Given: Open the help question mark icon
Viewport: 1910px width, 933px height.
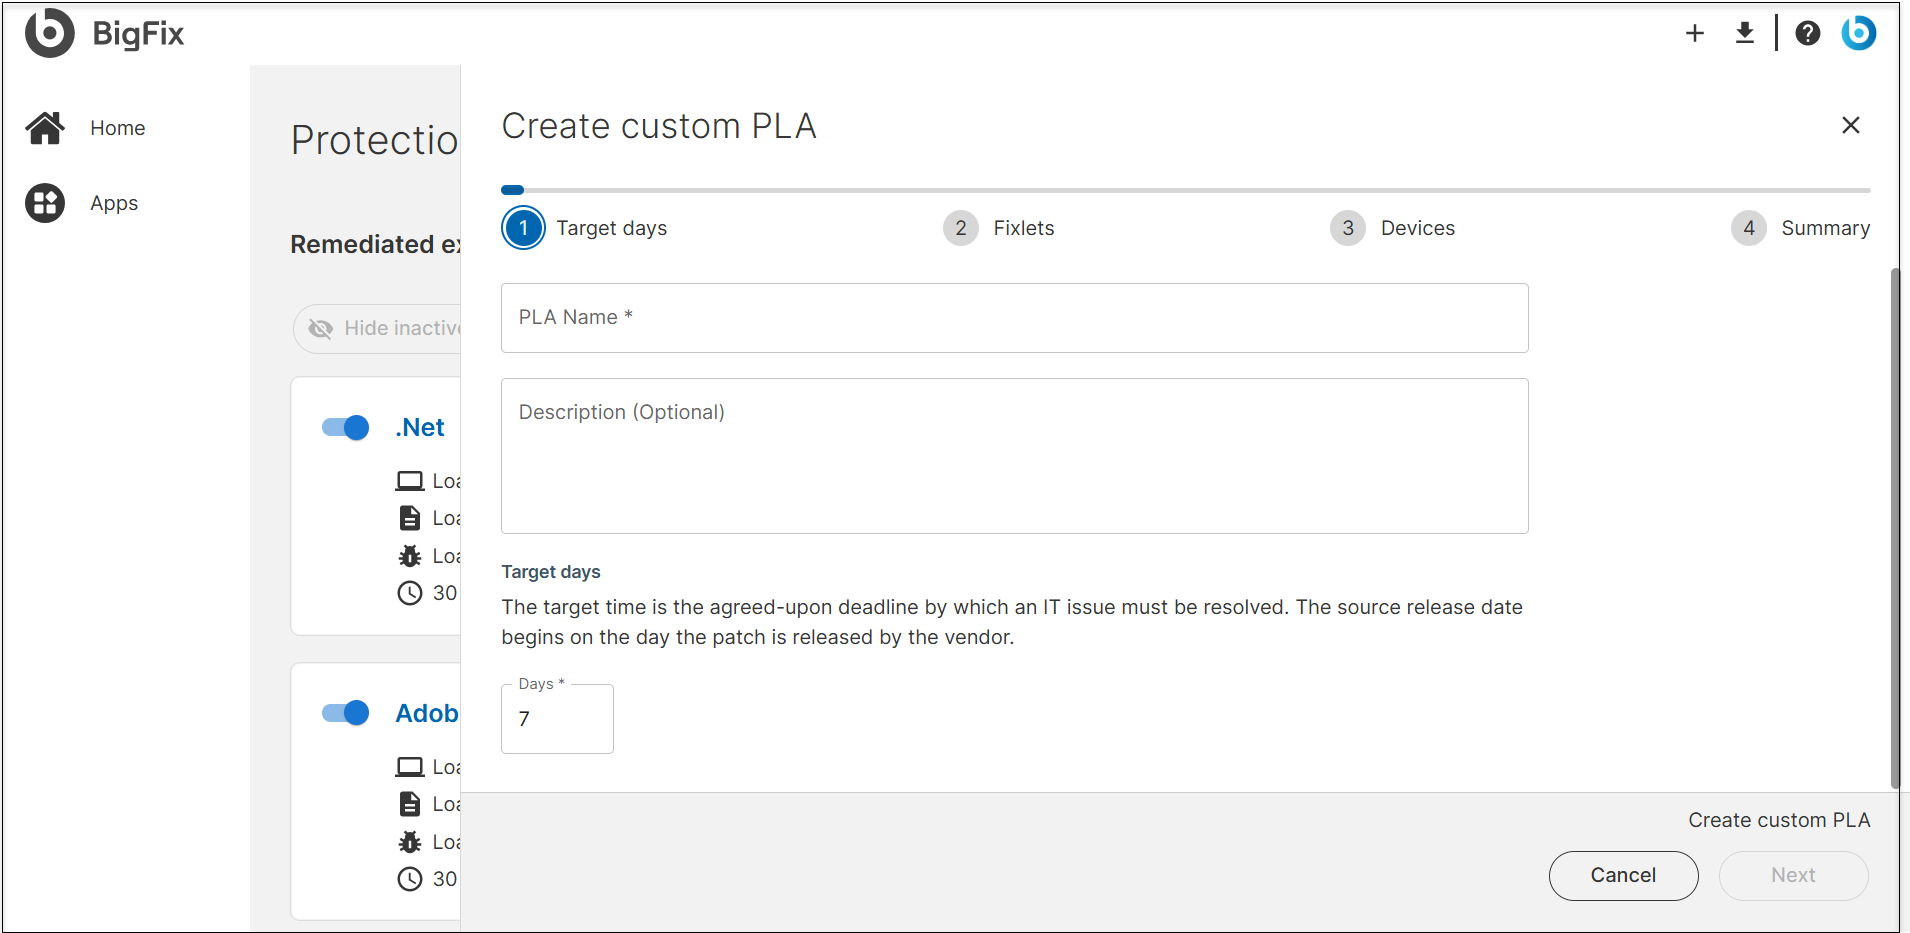Looking at the screenshot, I should [1808, 33].
